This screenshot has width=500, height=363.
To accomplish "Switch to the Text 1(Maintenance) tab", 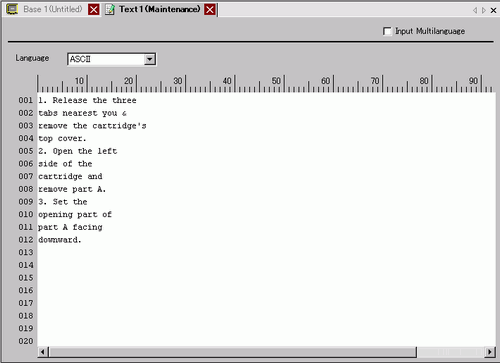I will click(x=160, y=9).
